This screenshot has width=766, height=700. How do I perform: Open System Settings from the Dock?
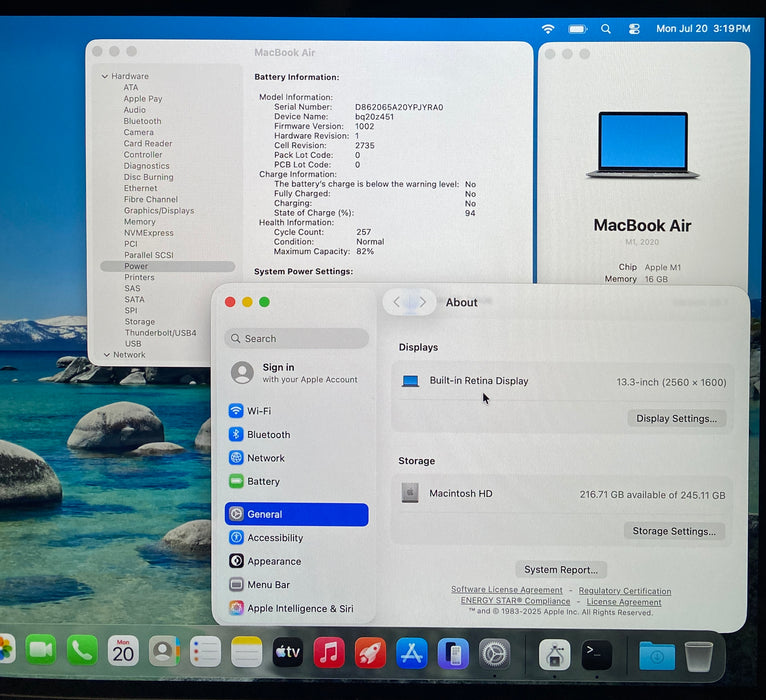click(494, 654)
